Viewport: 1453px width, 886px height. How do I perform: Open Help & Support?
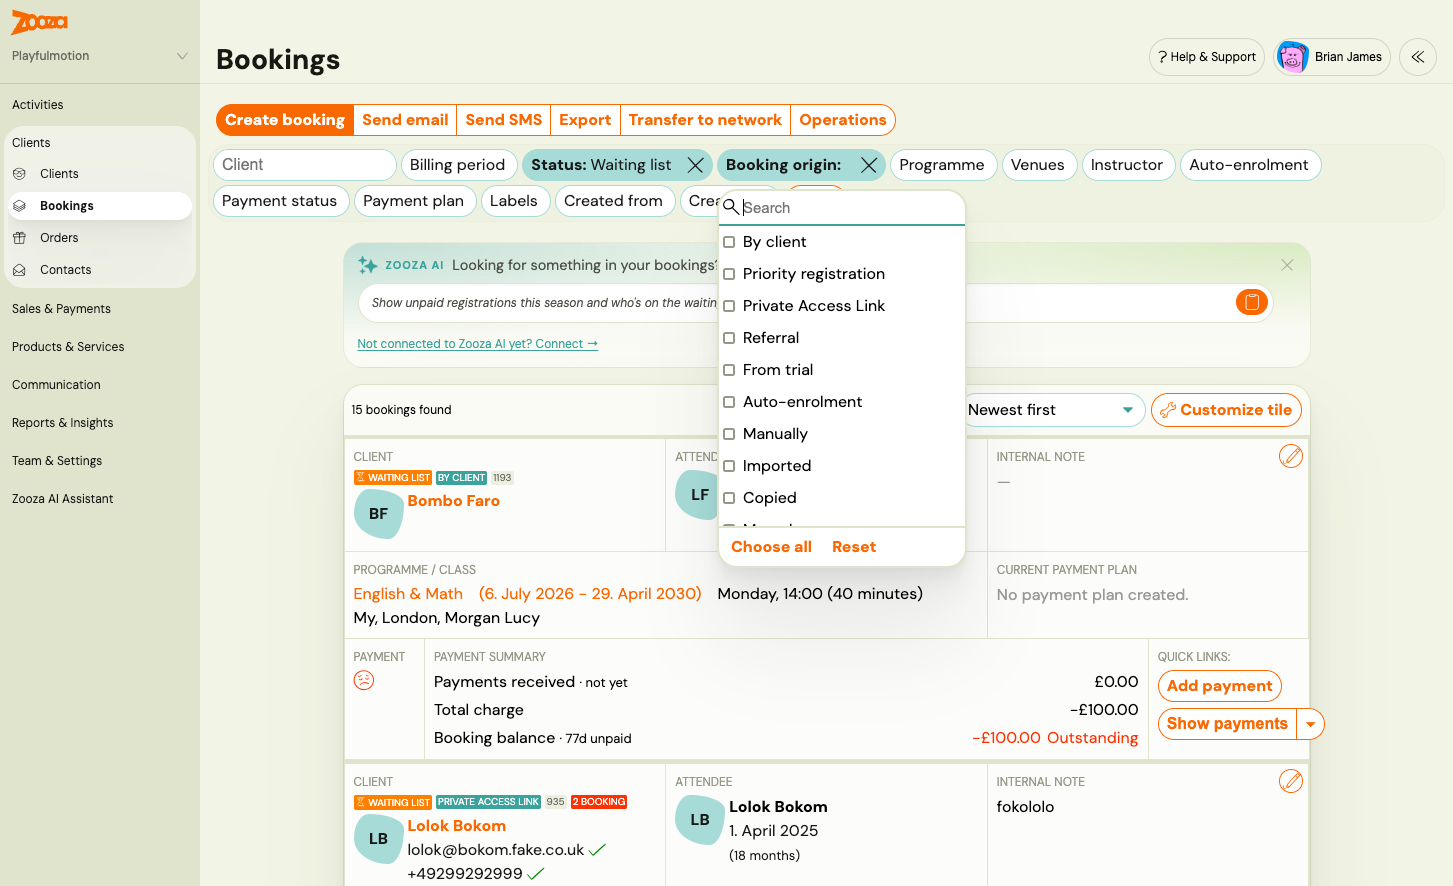click(1207, 57)
